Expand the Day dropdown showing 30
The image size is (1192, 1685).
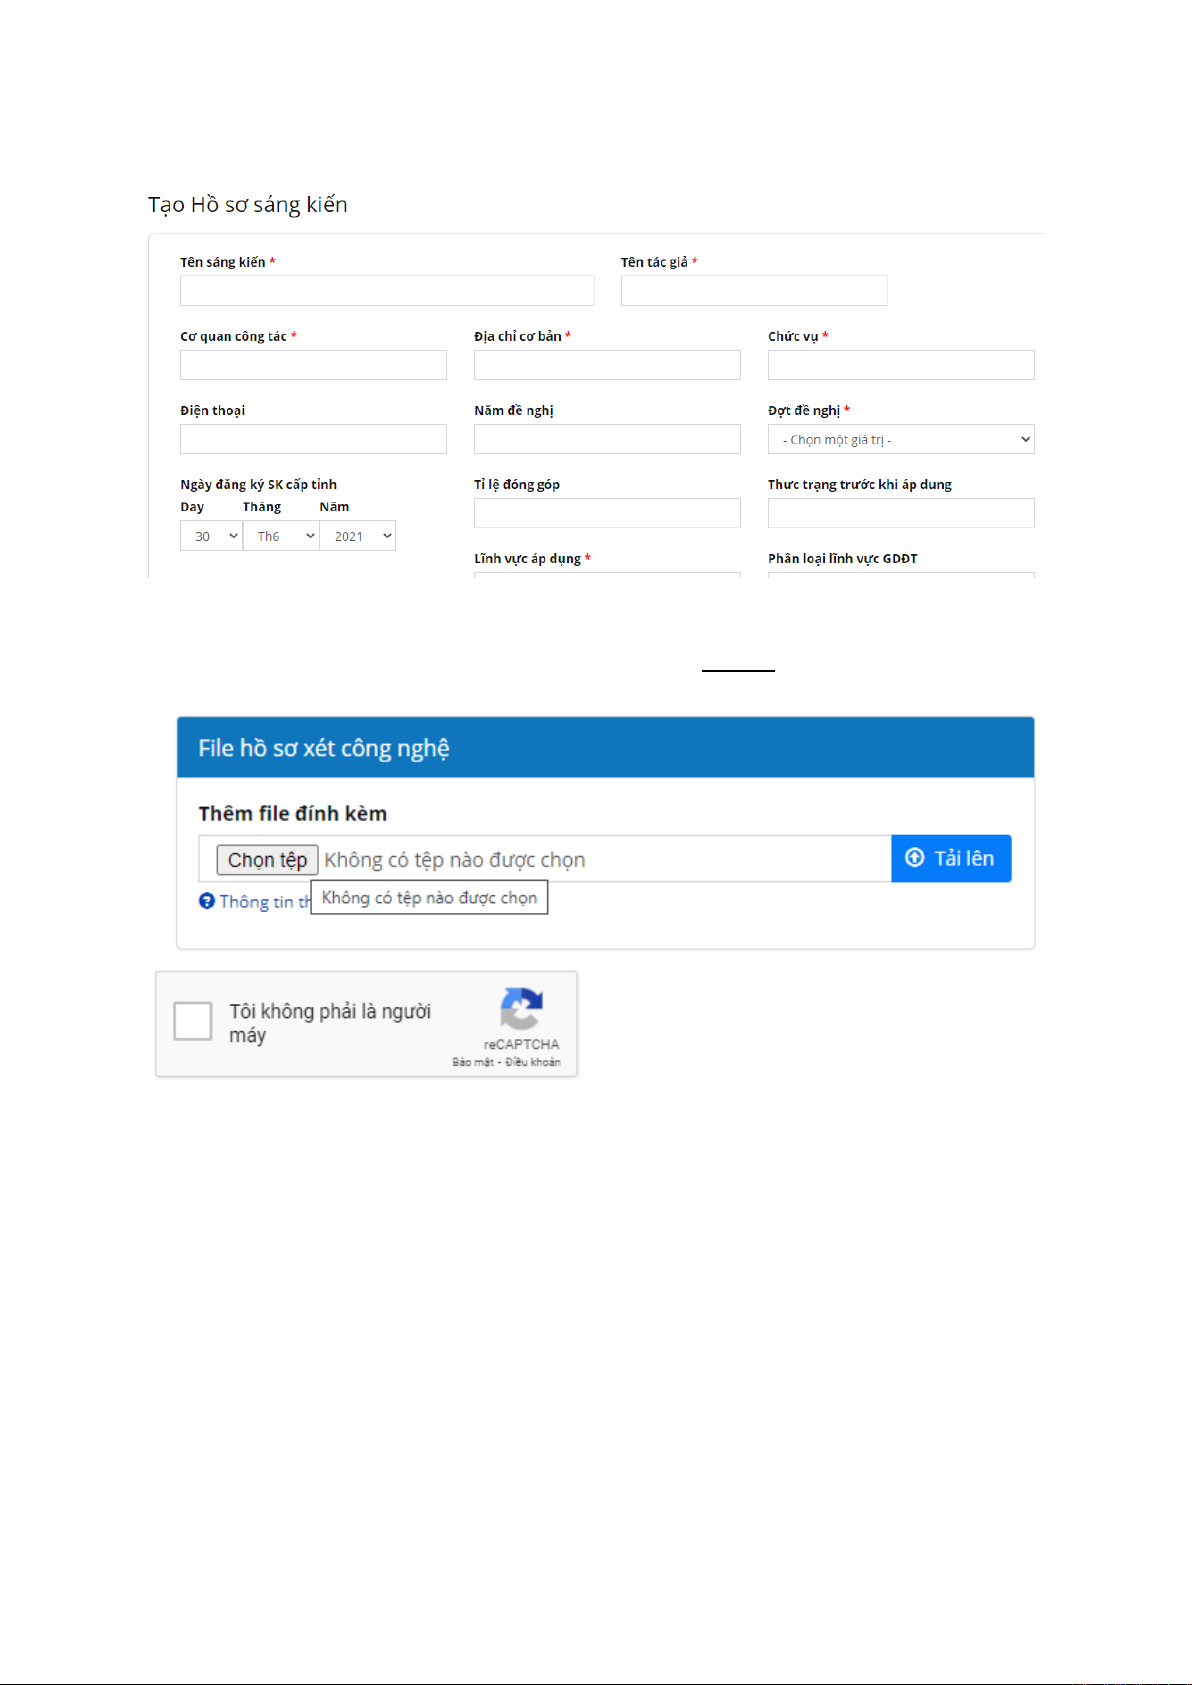point(211,536)
